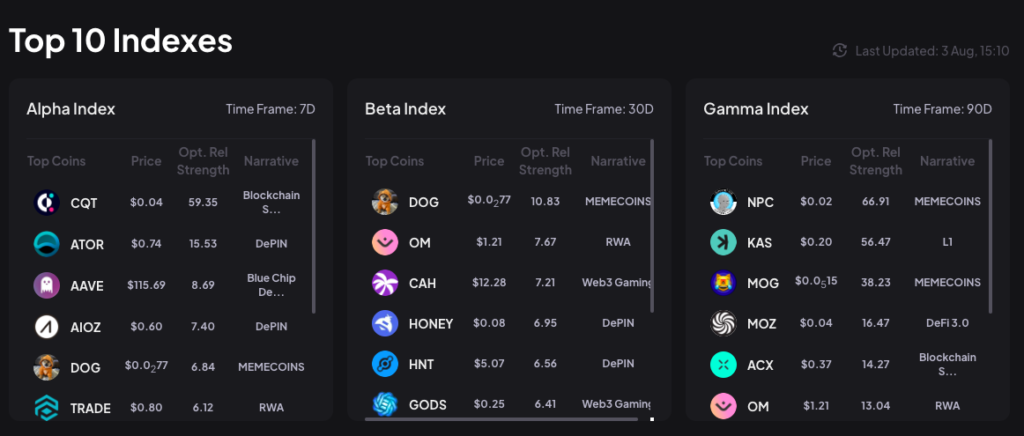Sort Alpha Index by Price column header
Image resolution: width=1024 pixels, height=436 pixels.
point(146,161)
